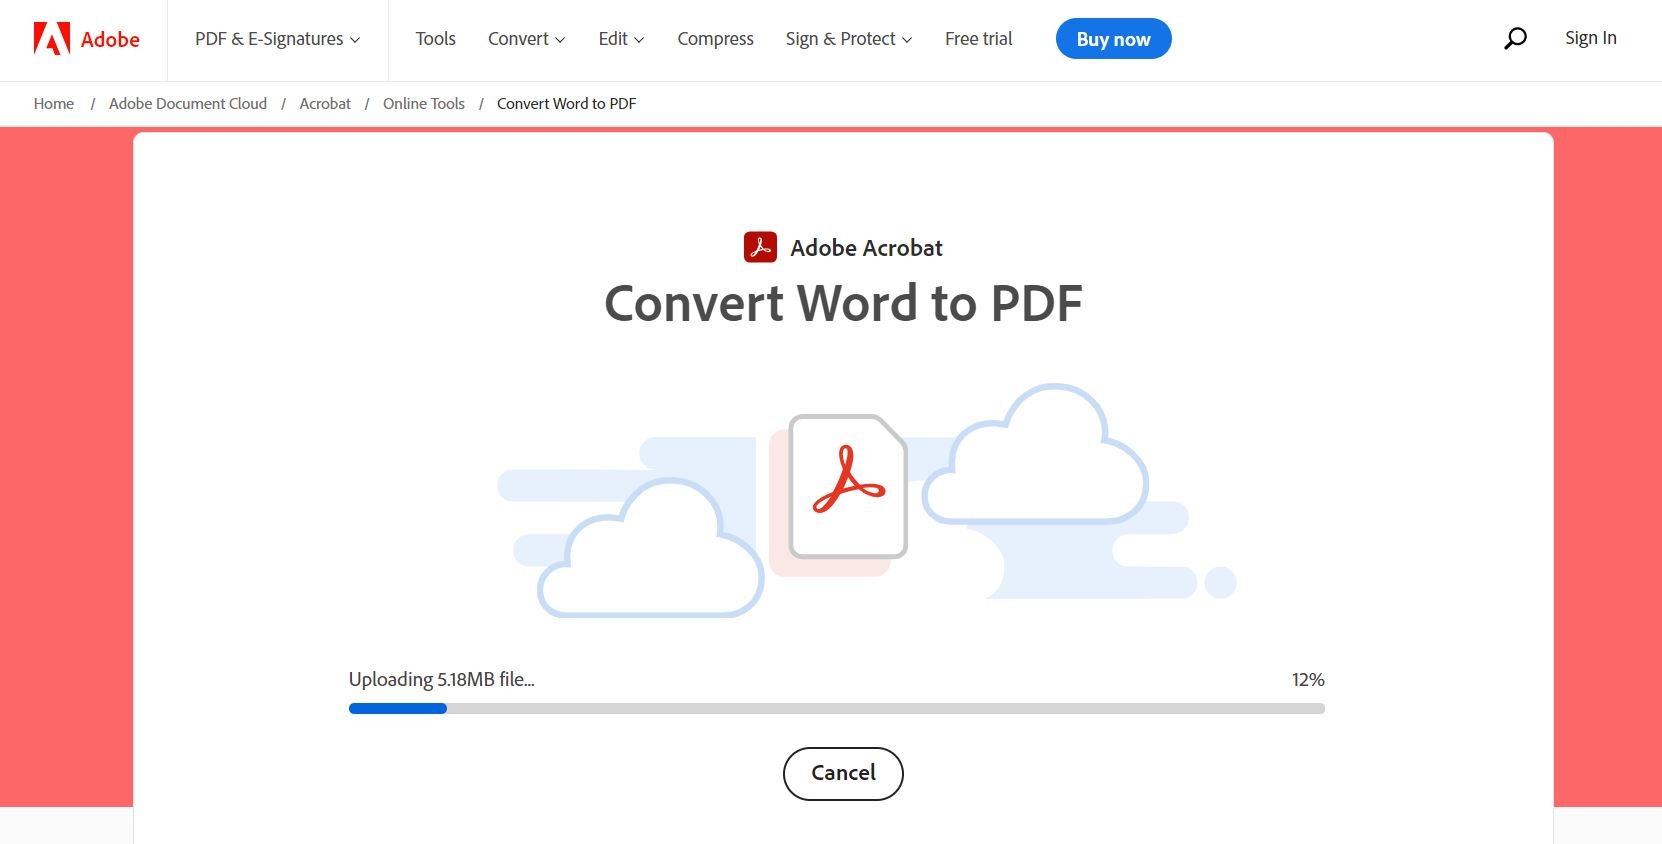This screenshot has width=1662, height=844.
Task: Click the Uploading 5.18MB file status text
Action: tap(442, 680)
